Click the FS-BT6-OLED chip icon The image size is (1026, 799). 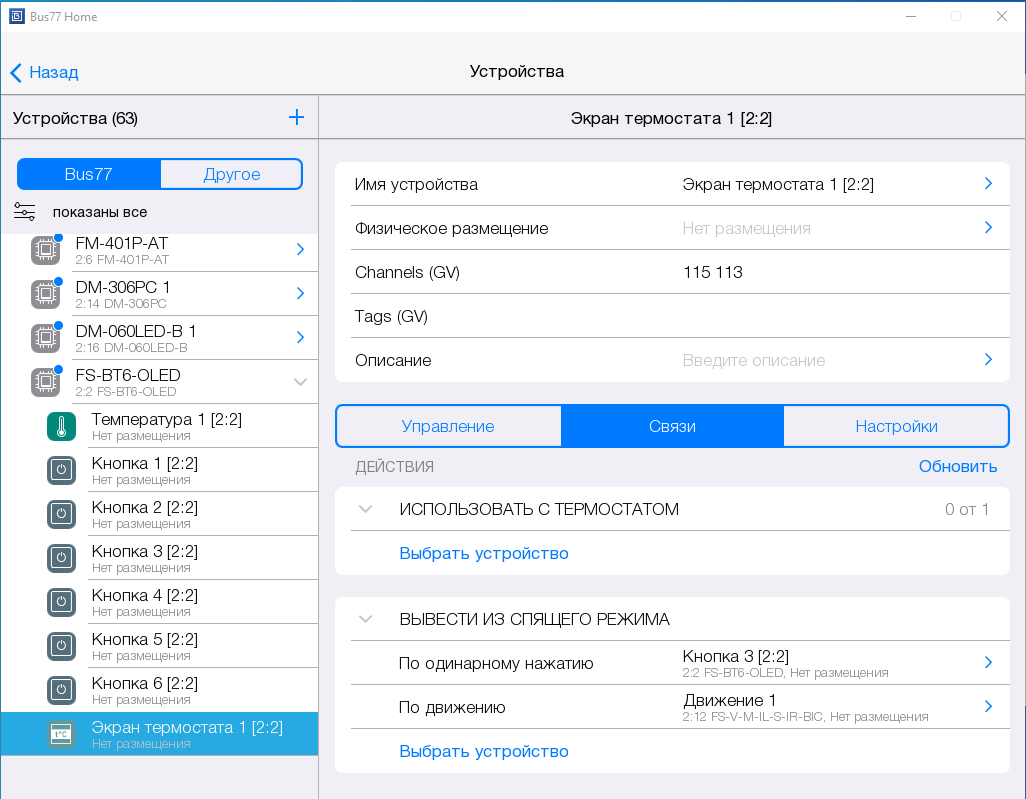[45, 382]
